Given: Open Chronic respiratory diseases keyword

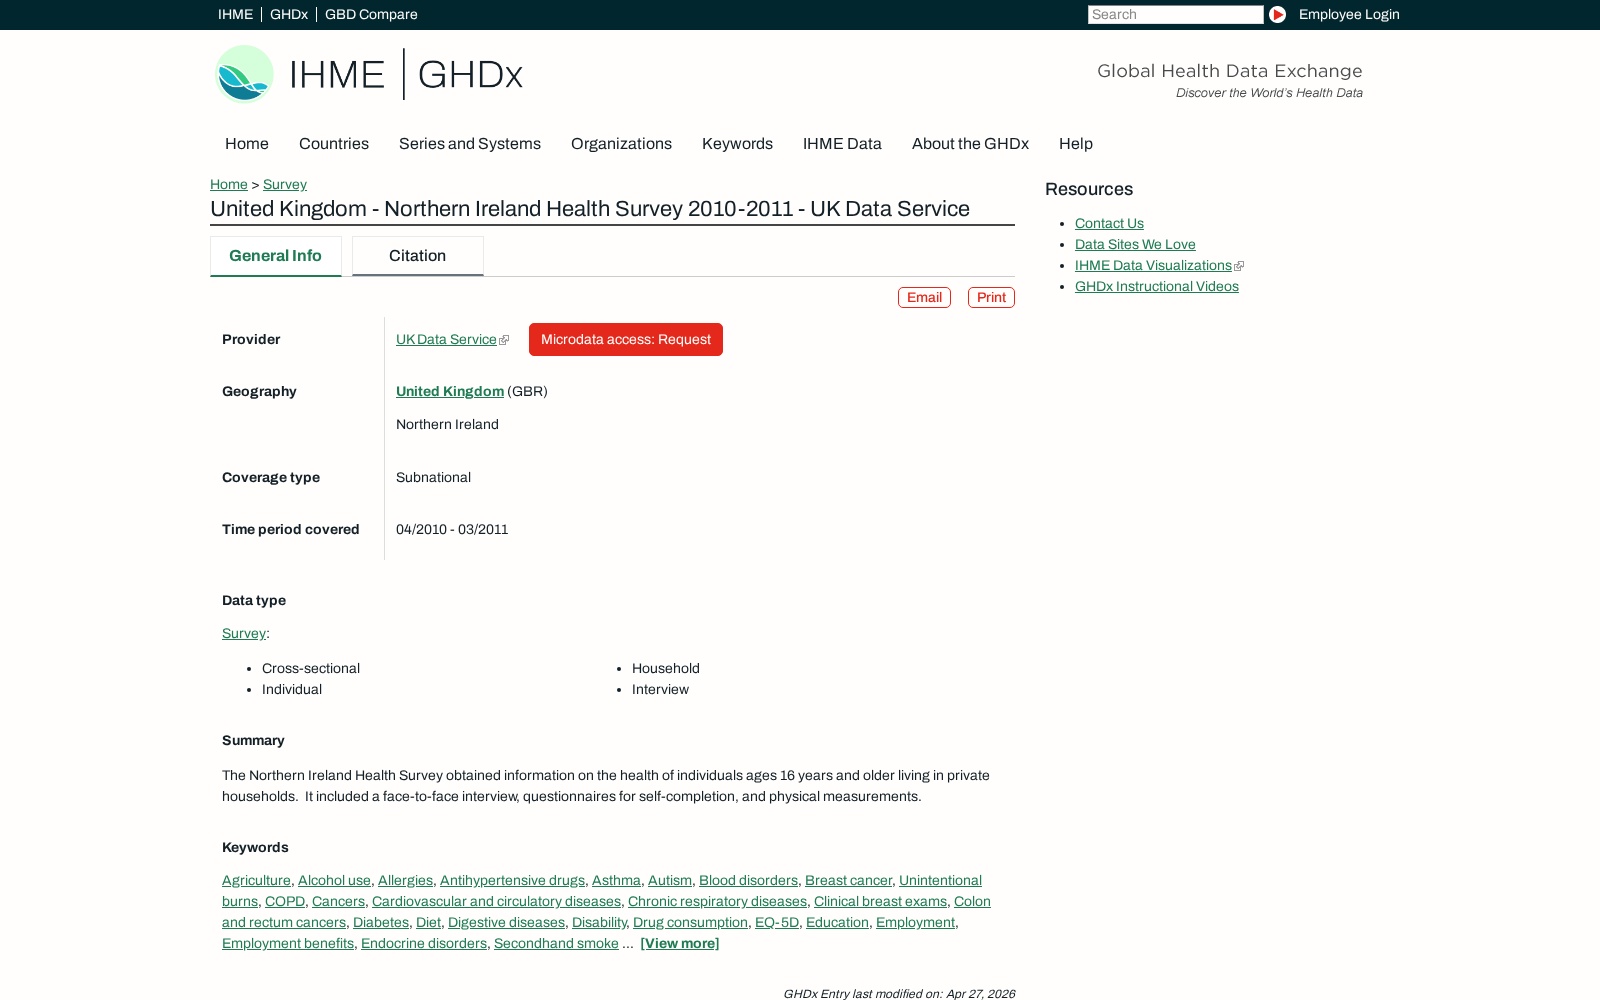Looking at the screenshot, I should 717,902.
